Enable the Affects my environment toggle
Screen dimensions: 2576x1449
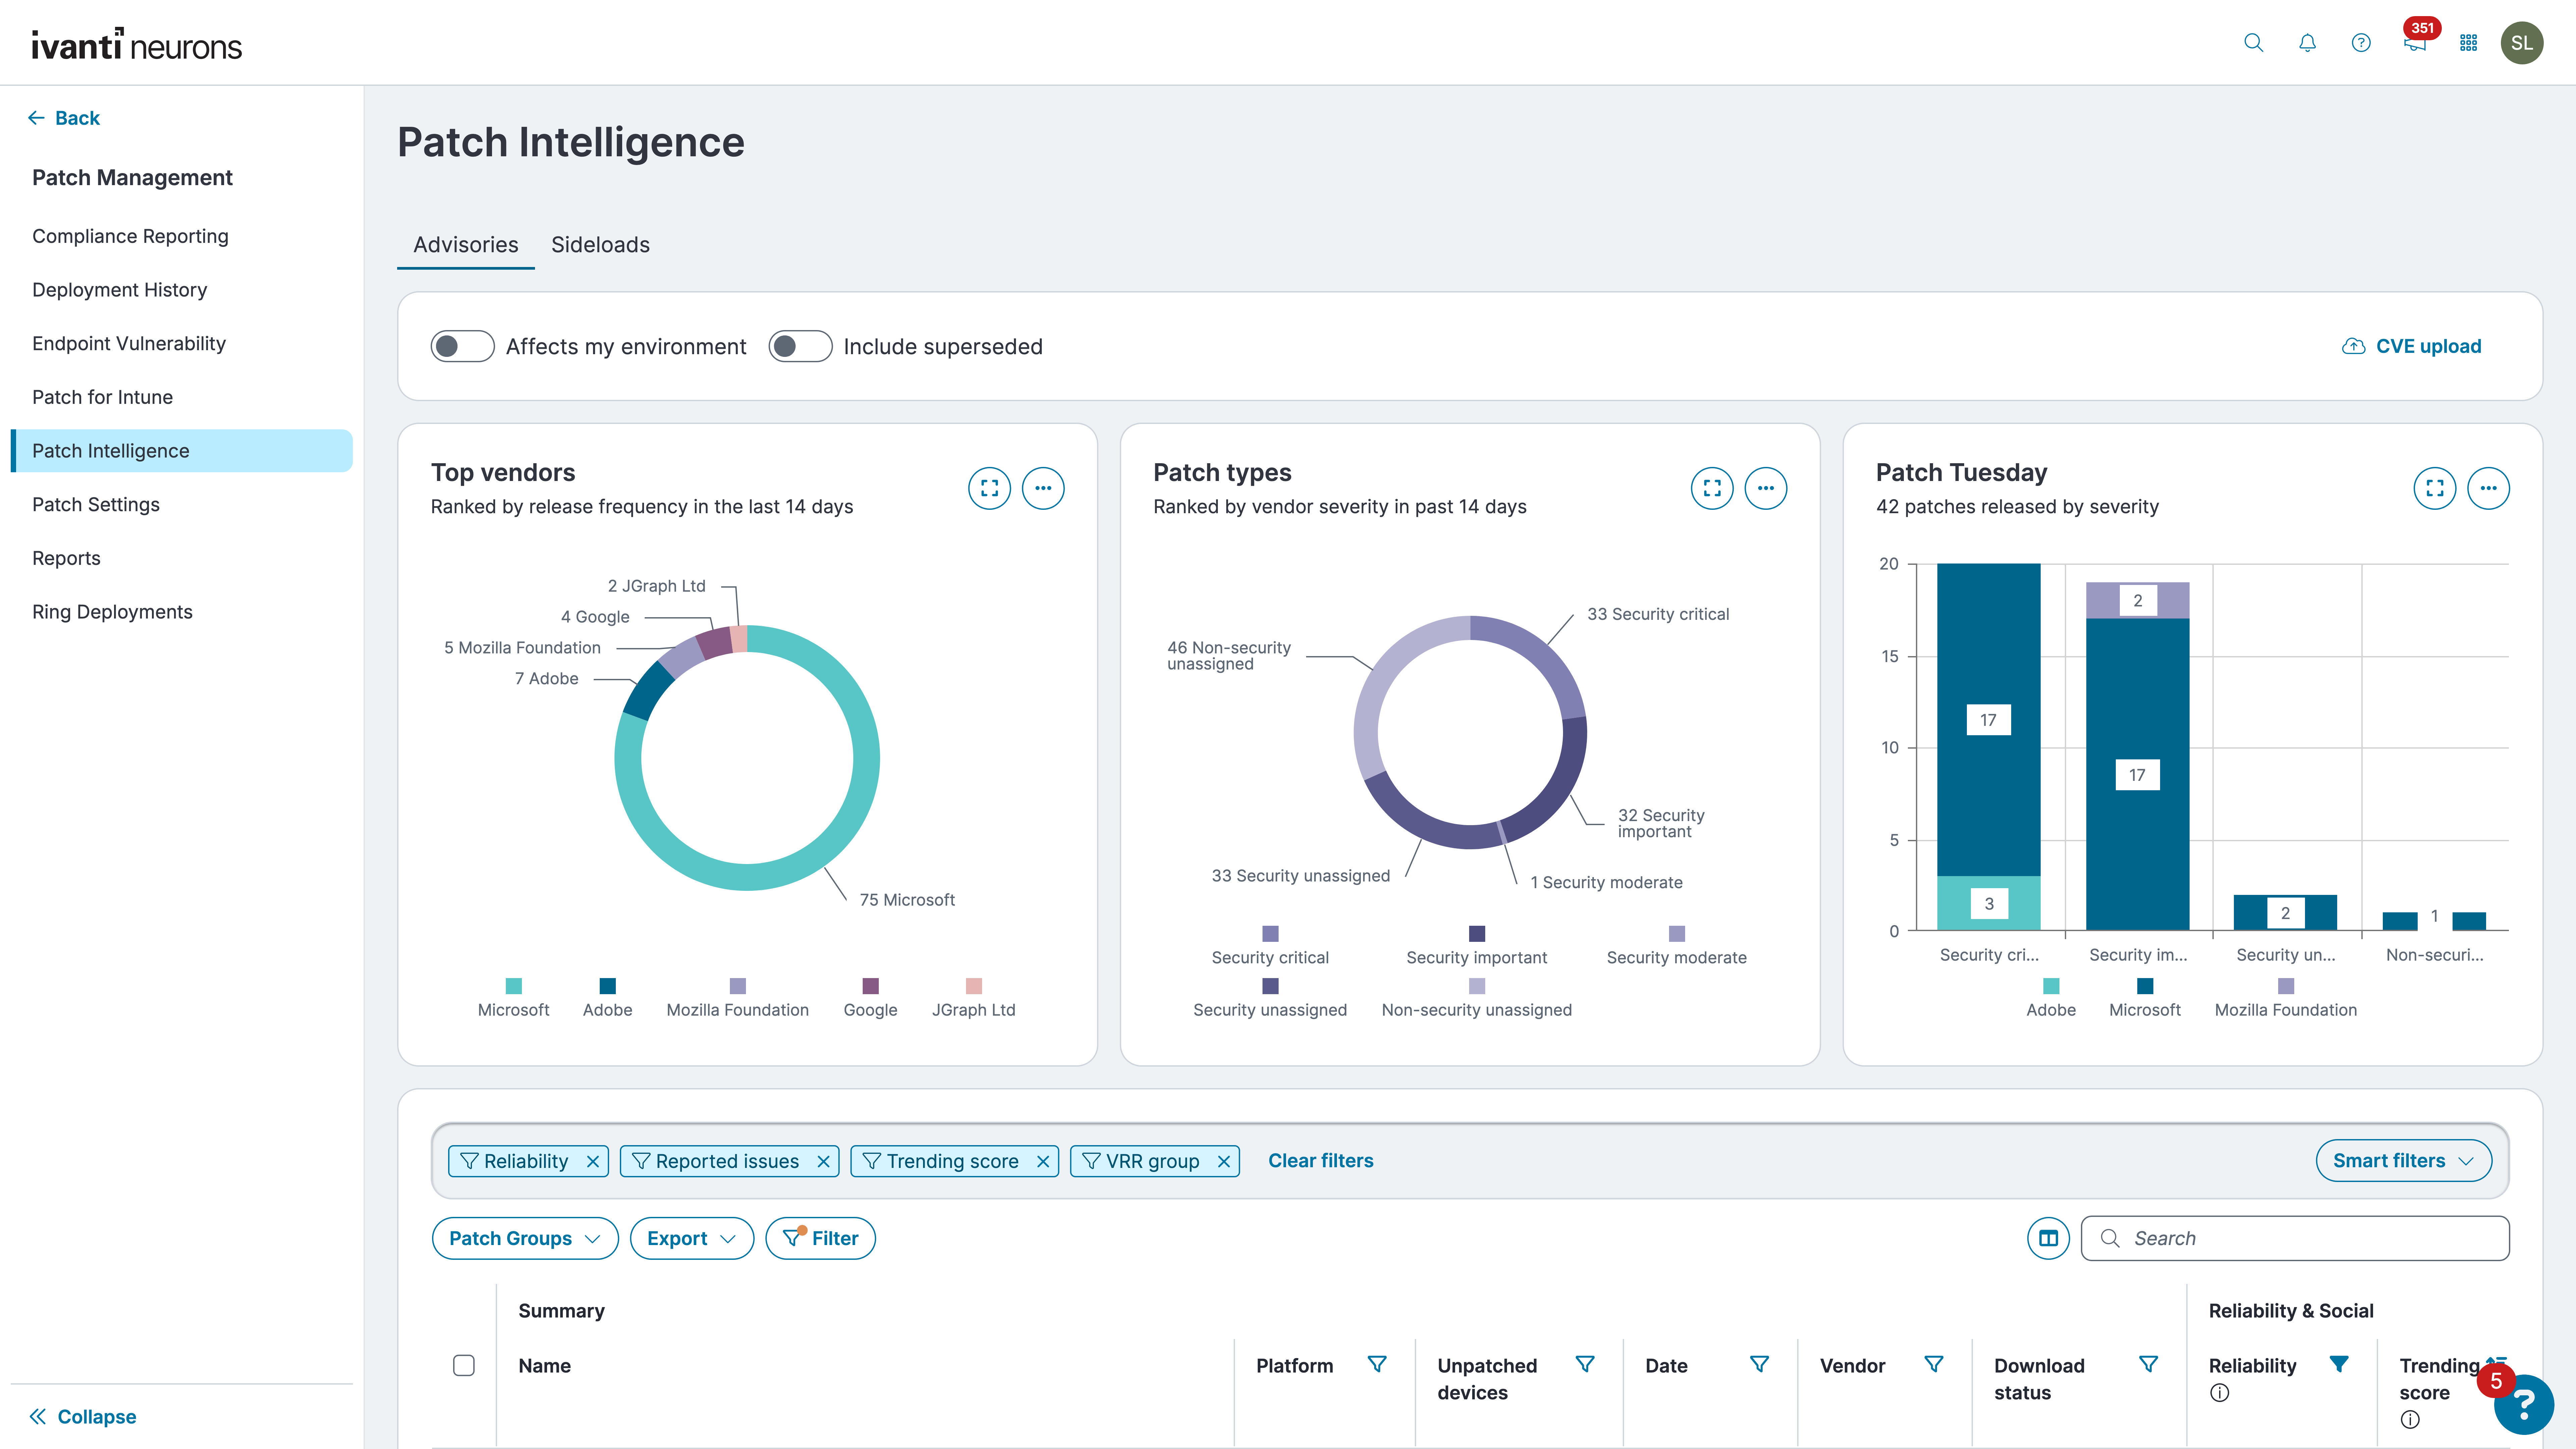coord(462,346)
